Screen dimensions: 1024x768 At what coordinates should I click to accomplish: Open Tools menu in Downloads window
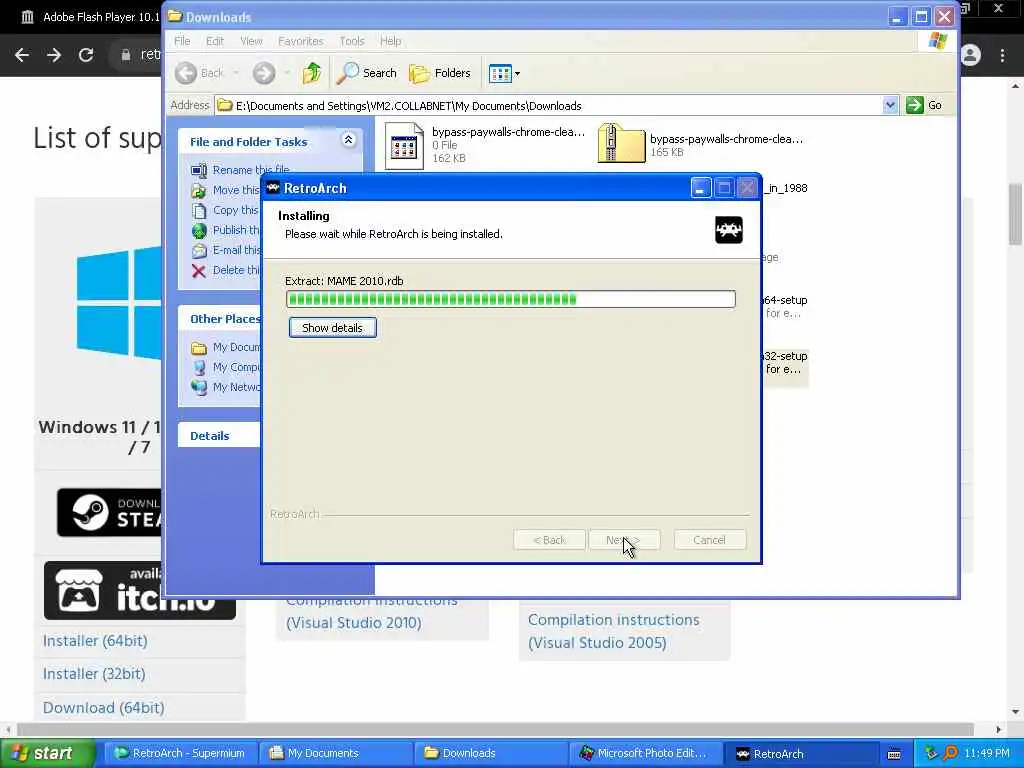351,41
